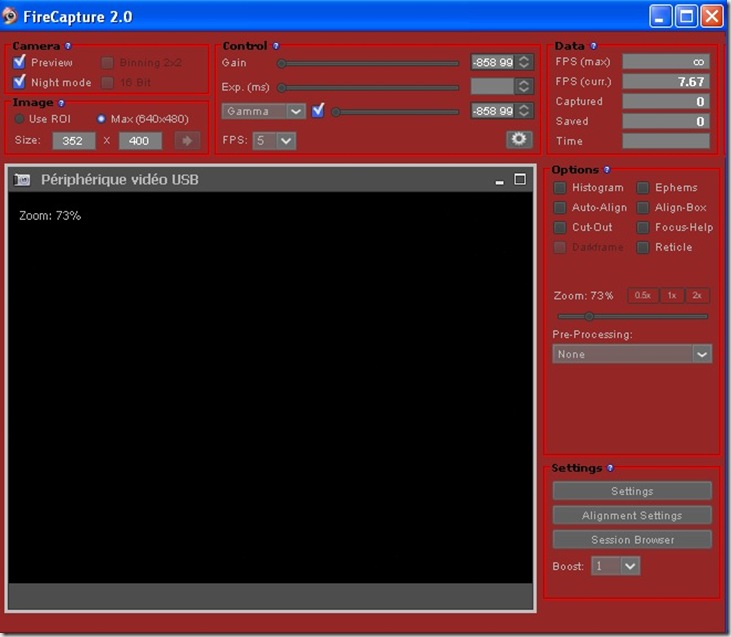Open the Settings button

tap(632, 491)
